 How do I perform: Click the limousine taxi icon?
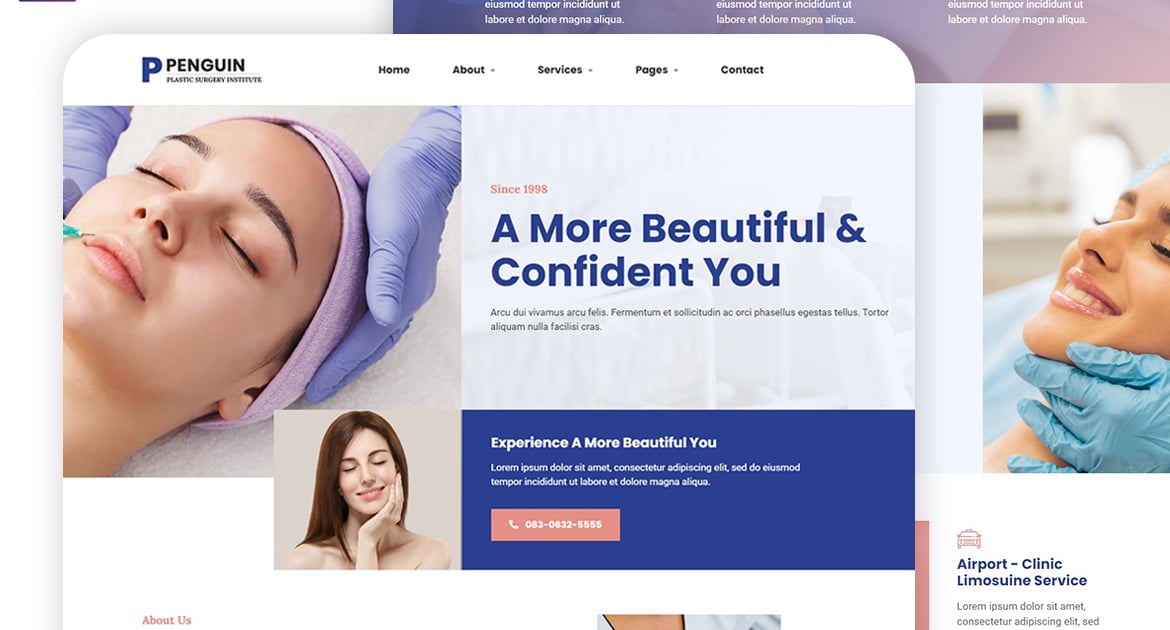[969, 538]
